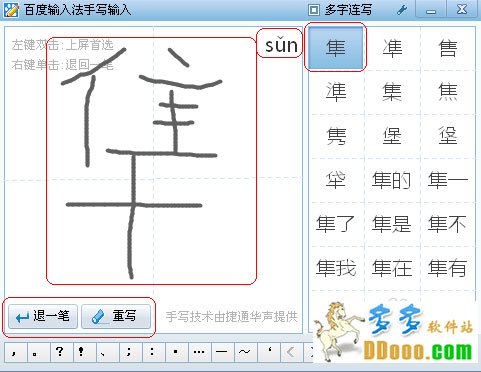Pick the phrase candidate 隼我

click(336, 268)
